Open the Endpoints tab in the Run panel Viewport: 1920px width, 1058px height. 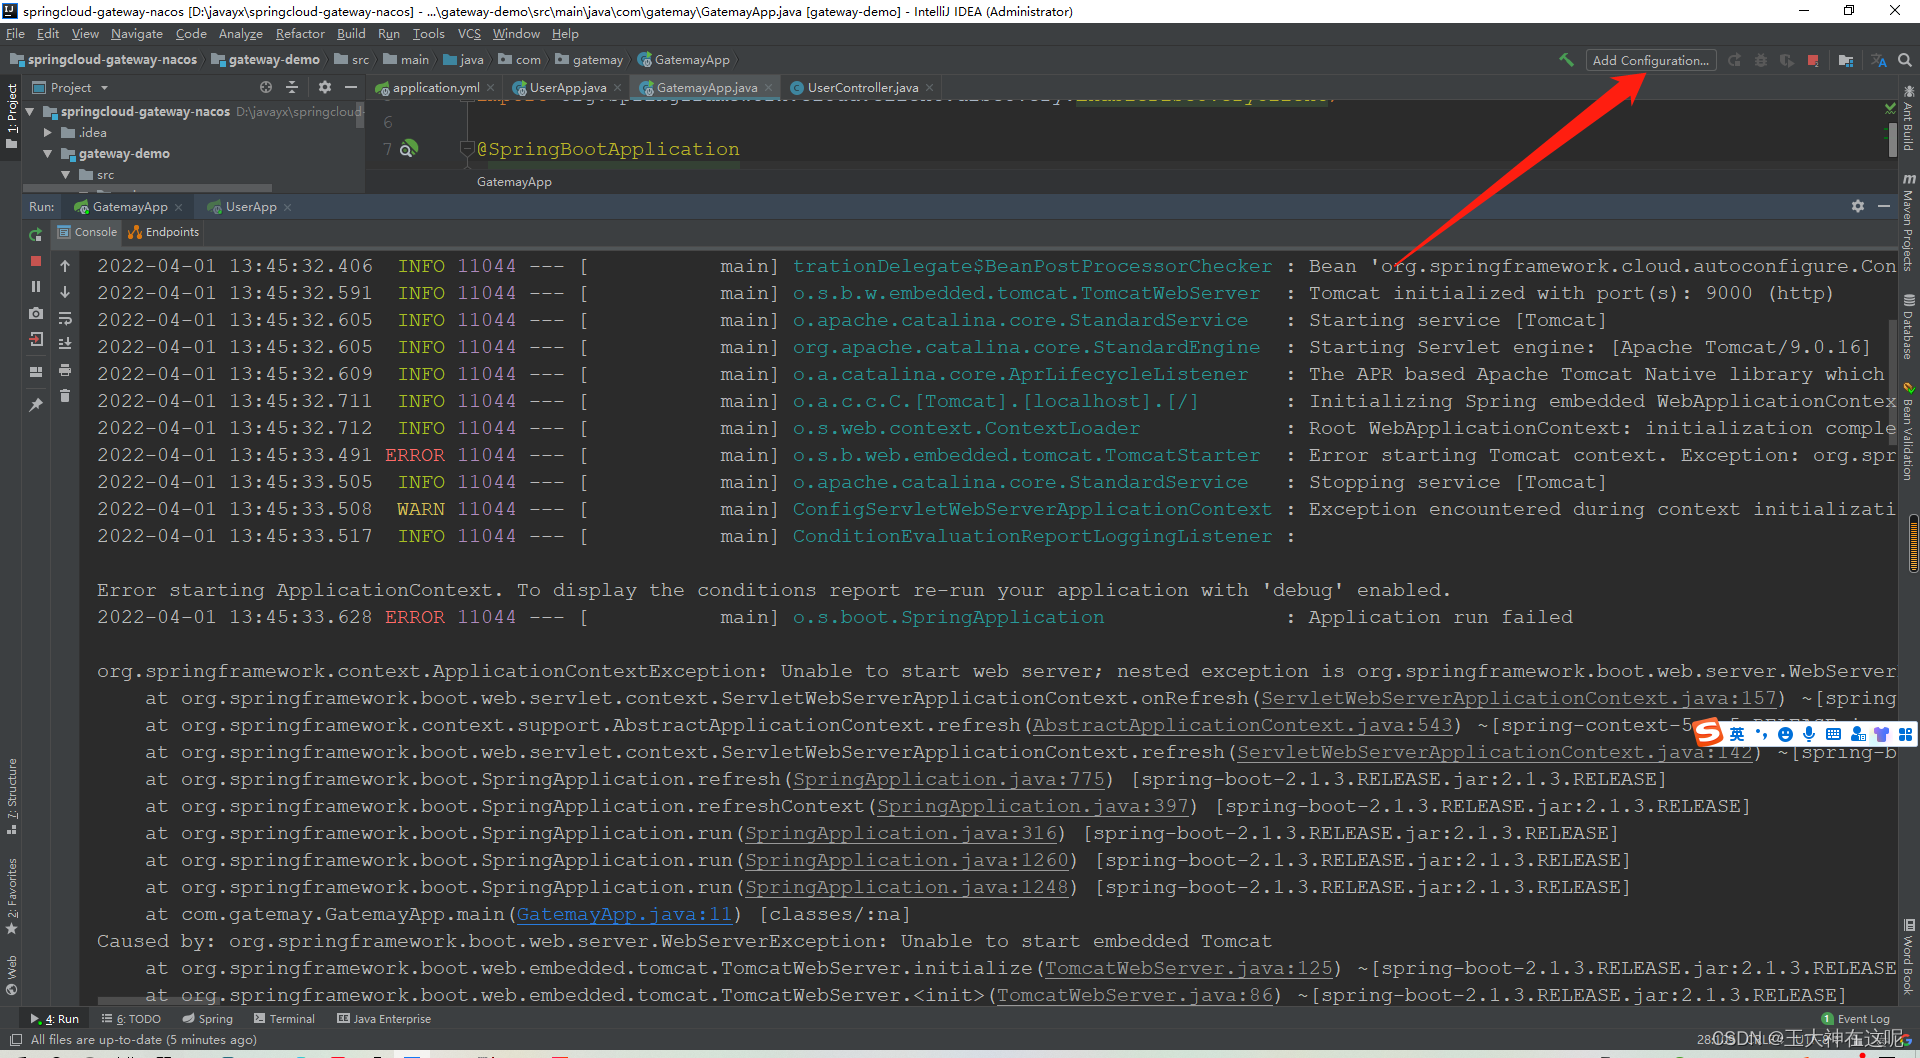point(164,232)
